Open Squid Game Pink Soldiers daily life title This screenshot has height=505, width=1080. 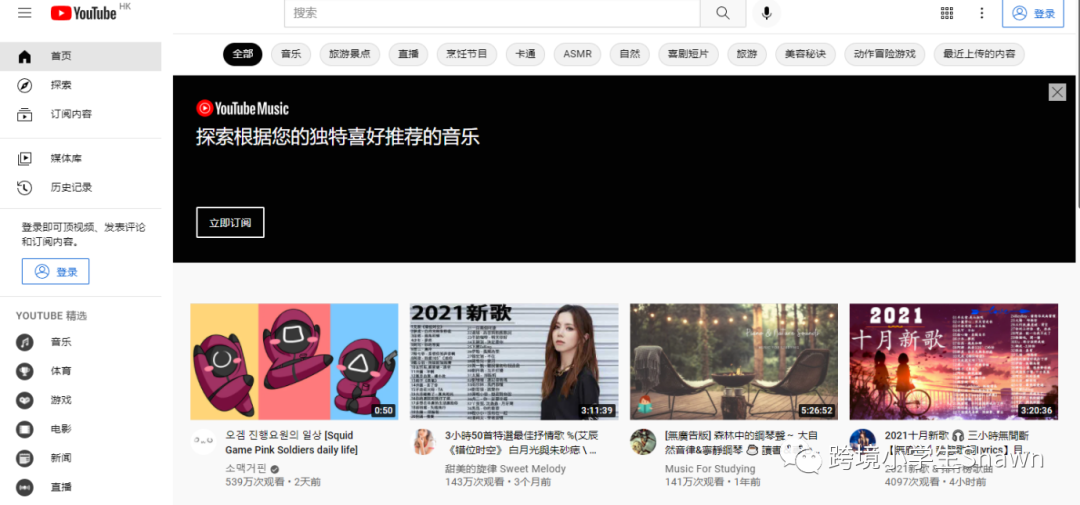click(292, 442)
